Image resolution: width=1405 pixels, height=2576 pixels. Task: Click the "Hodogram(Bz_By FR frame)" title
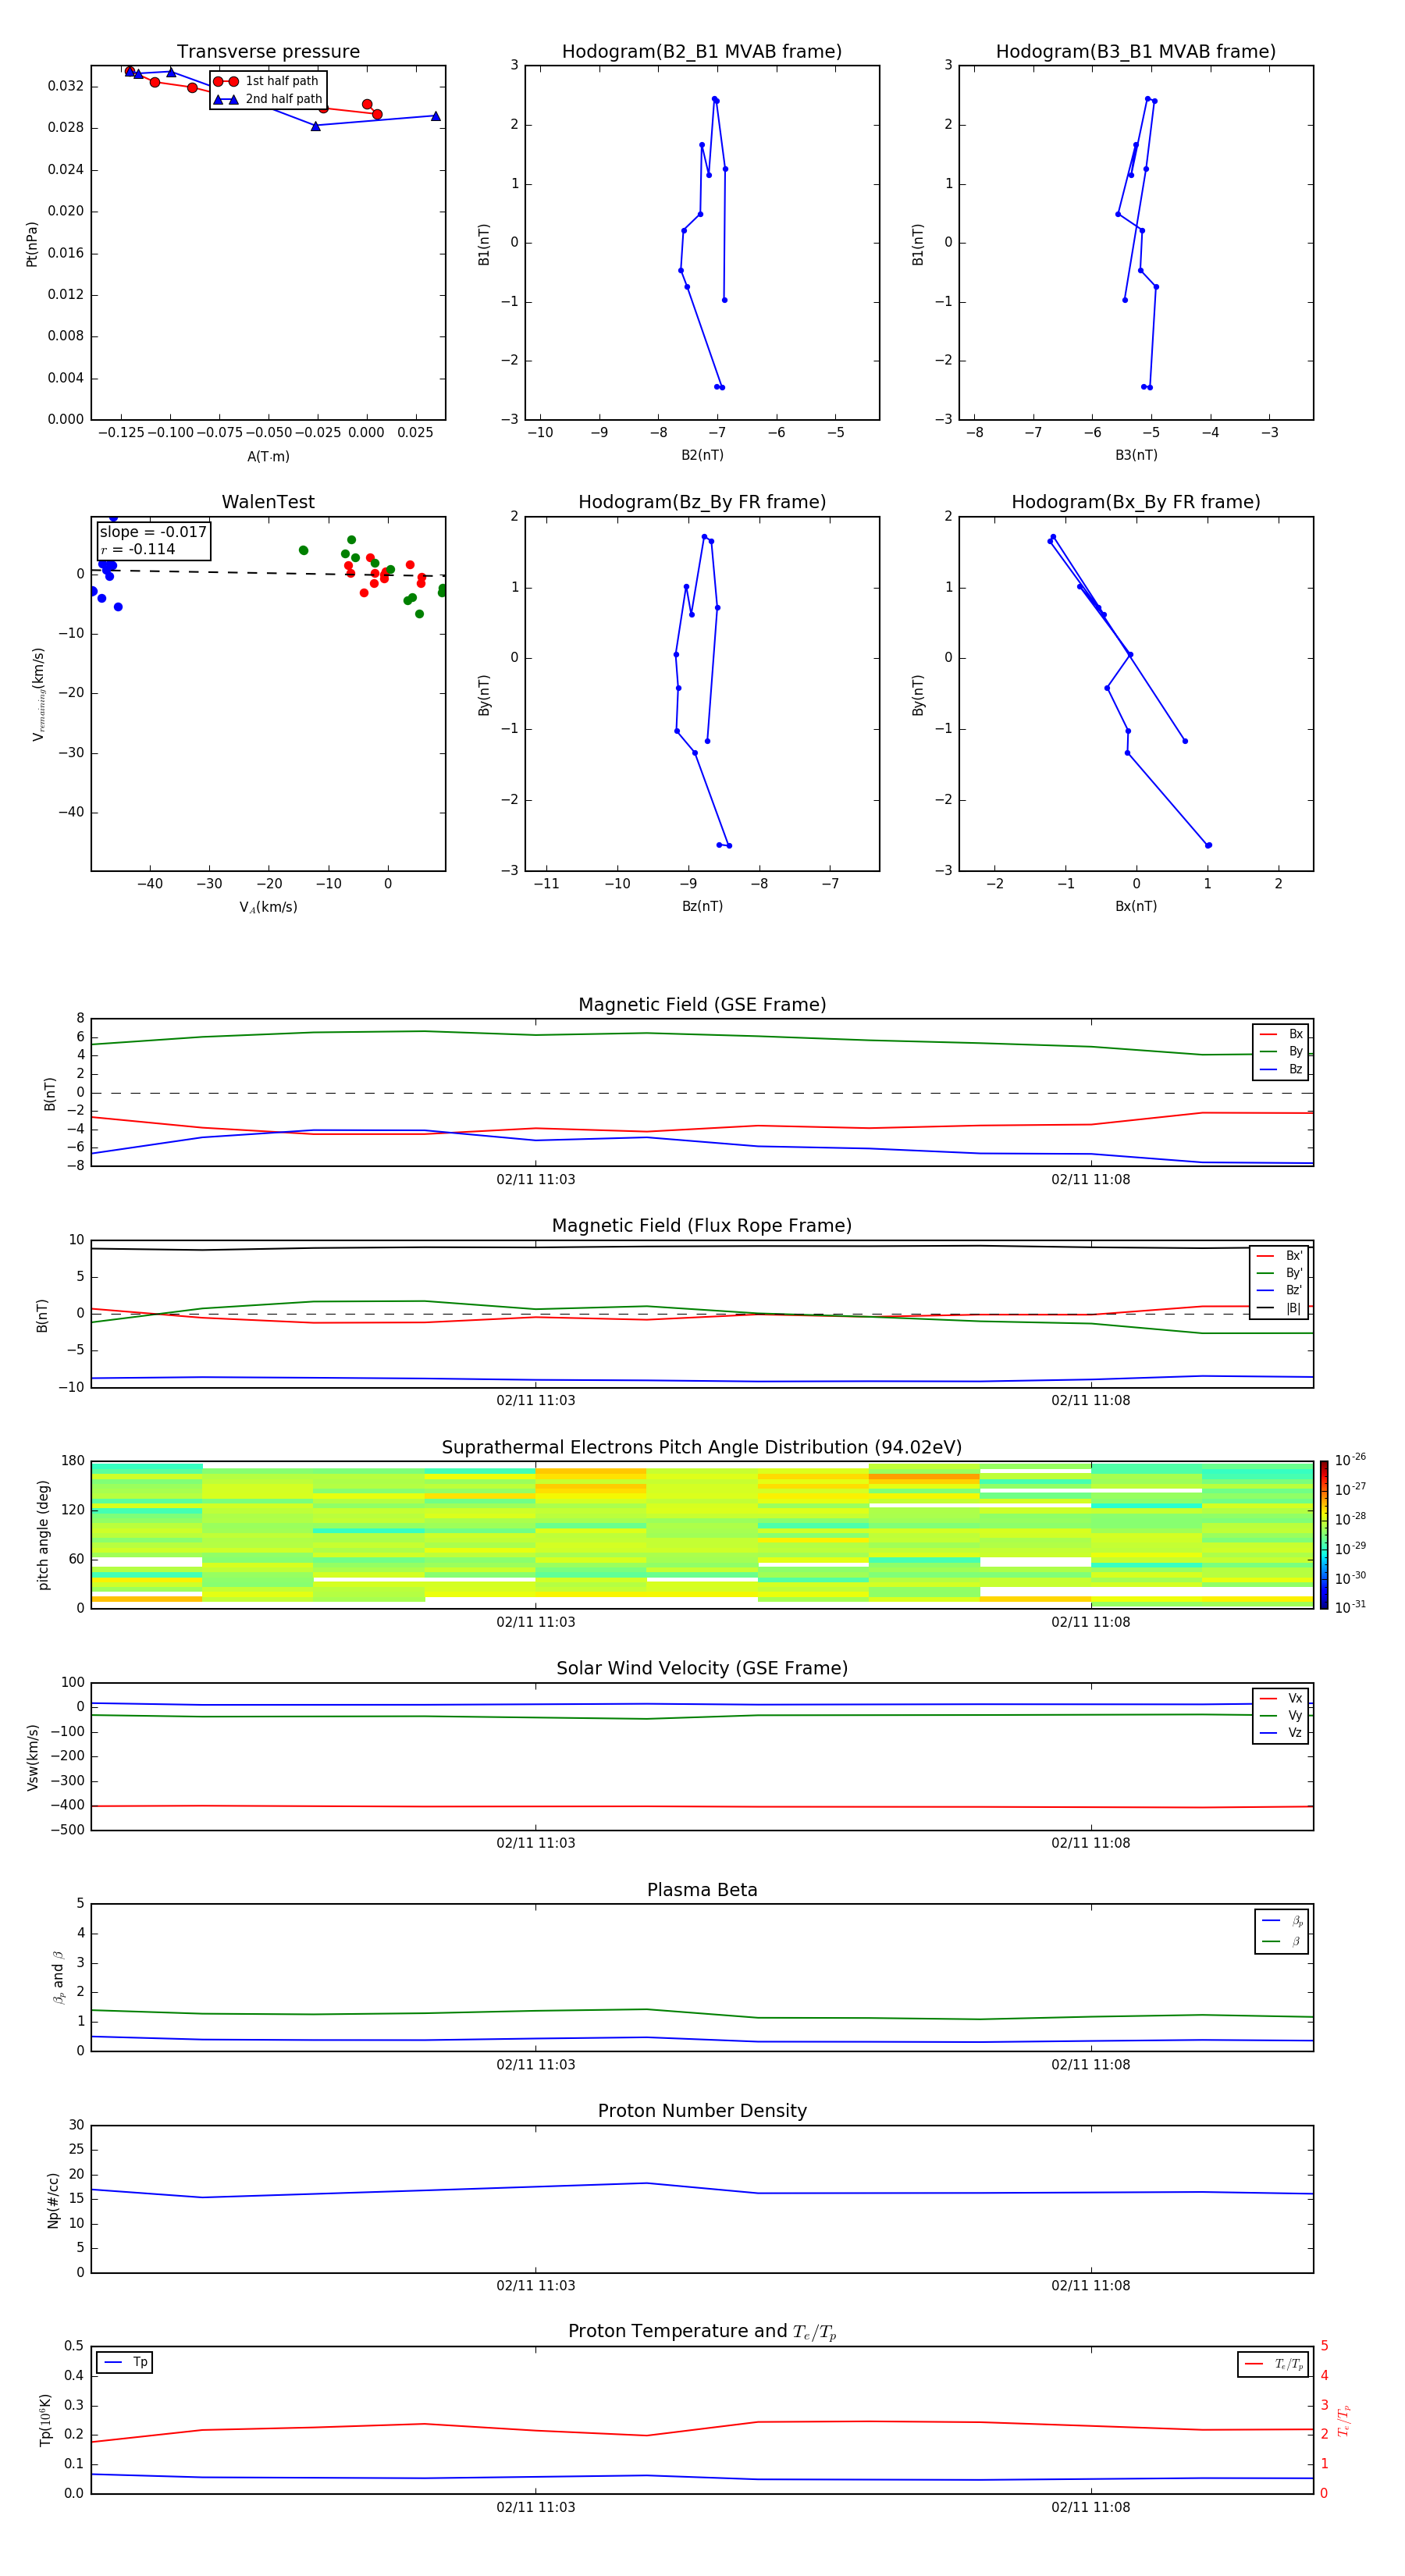702,502
